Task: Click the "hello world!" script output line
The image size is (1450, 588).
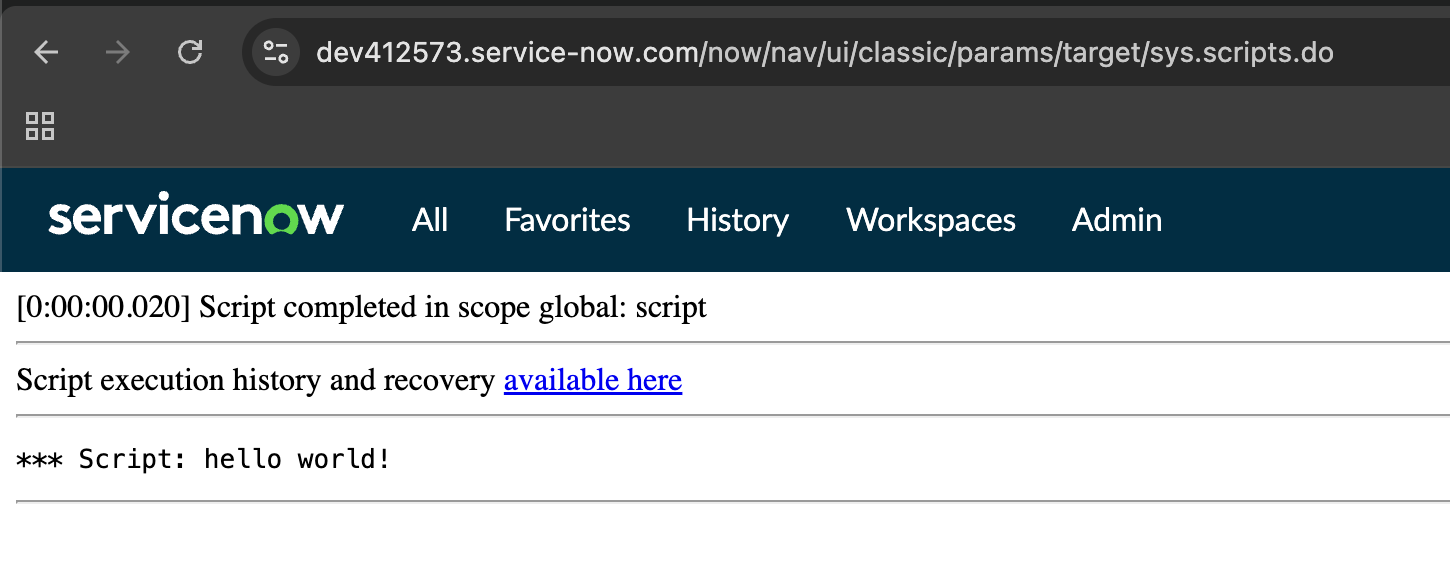Action: [204, 460]
